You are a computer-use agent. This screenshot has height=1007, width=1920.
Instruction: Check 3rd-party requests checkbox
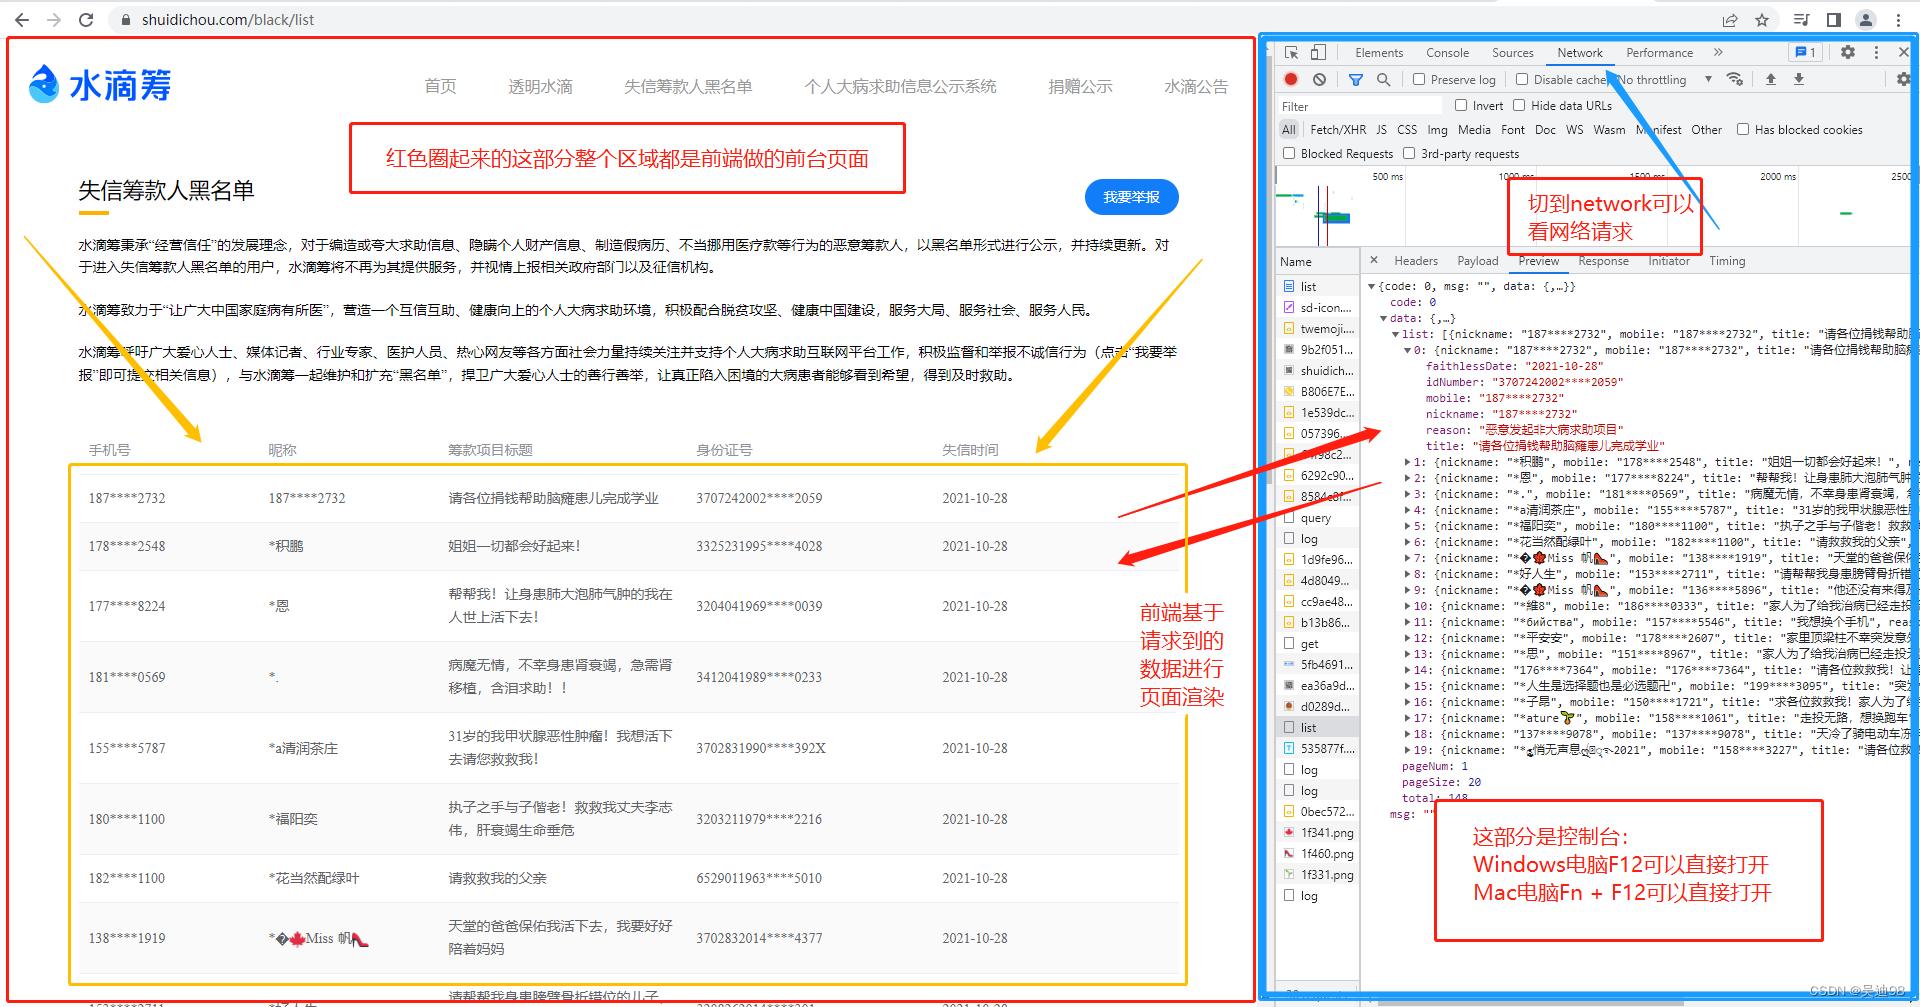1409,153
